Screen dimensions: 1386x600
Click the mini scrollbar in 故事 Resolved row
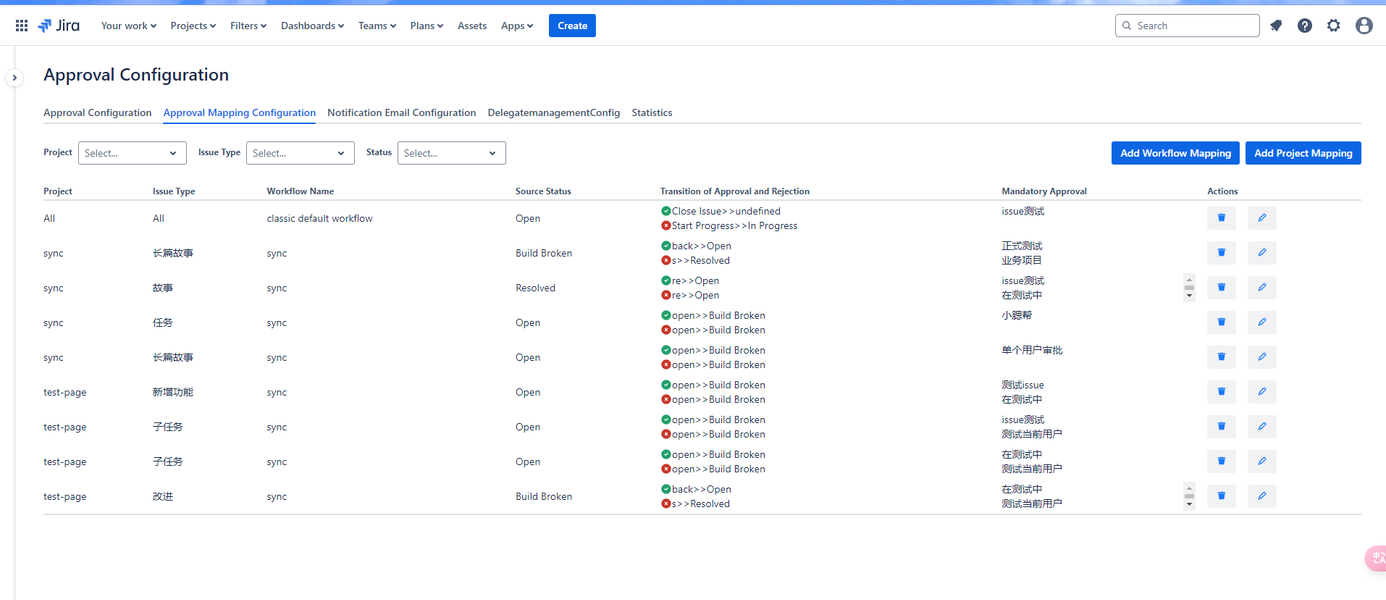click(1189, 288)
